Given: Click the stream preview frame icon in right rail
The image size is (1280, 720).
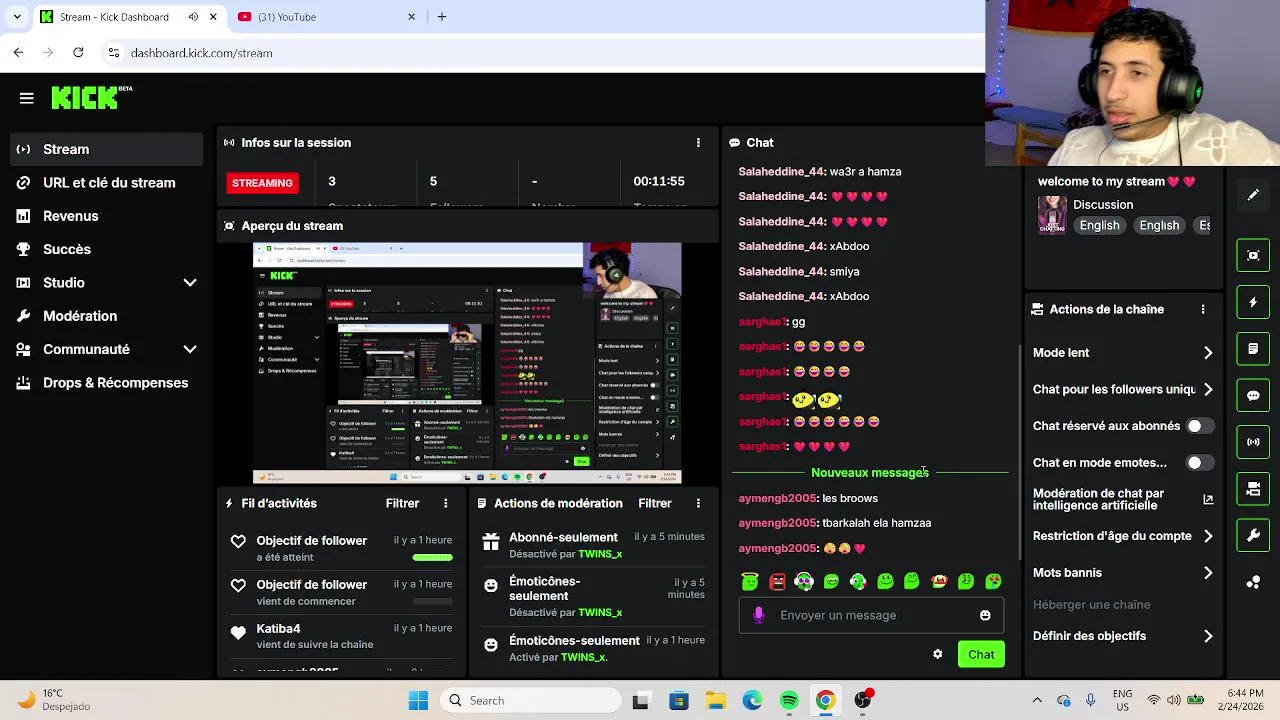Looking at the screenshot, I should point(1253,255).
